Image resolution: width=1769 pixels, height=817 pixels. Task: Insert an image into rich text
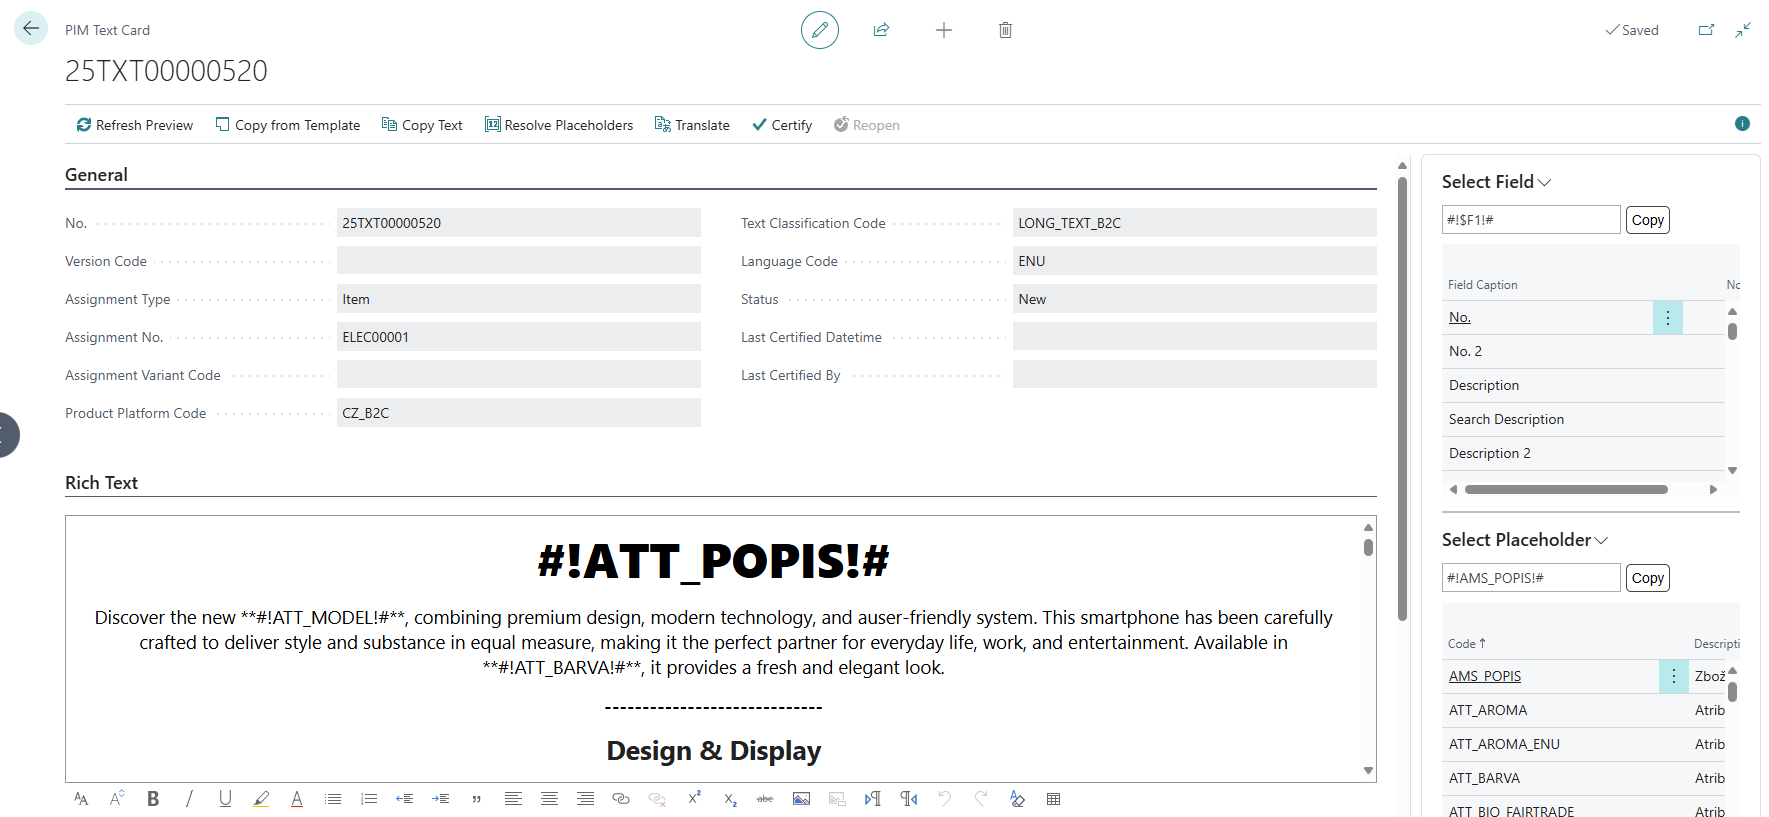click(x=801, y=798)
